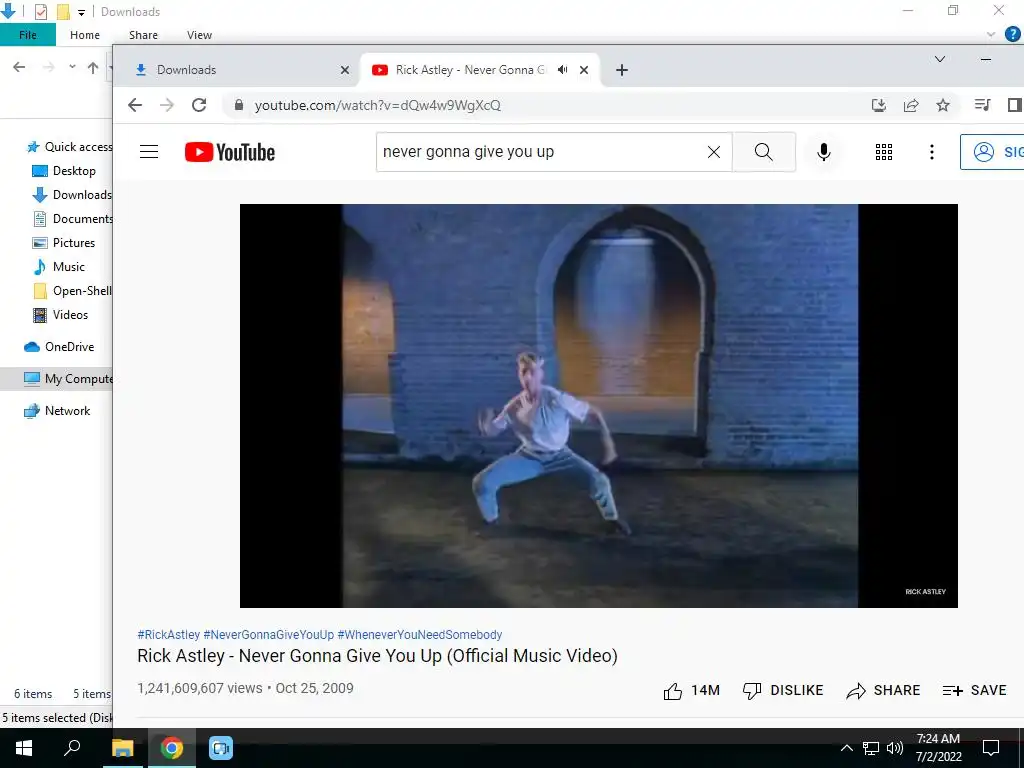Mute the Rick Astley tab audio icon
This screenshot has width=1024, height=768.
[562, 70]
